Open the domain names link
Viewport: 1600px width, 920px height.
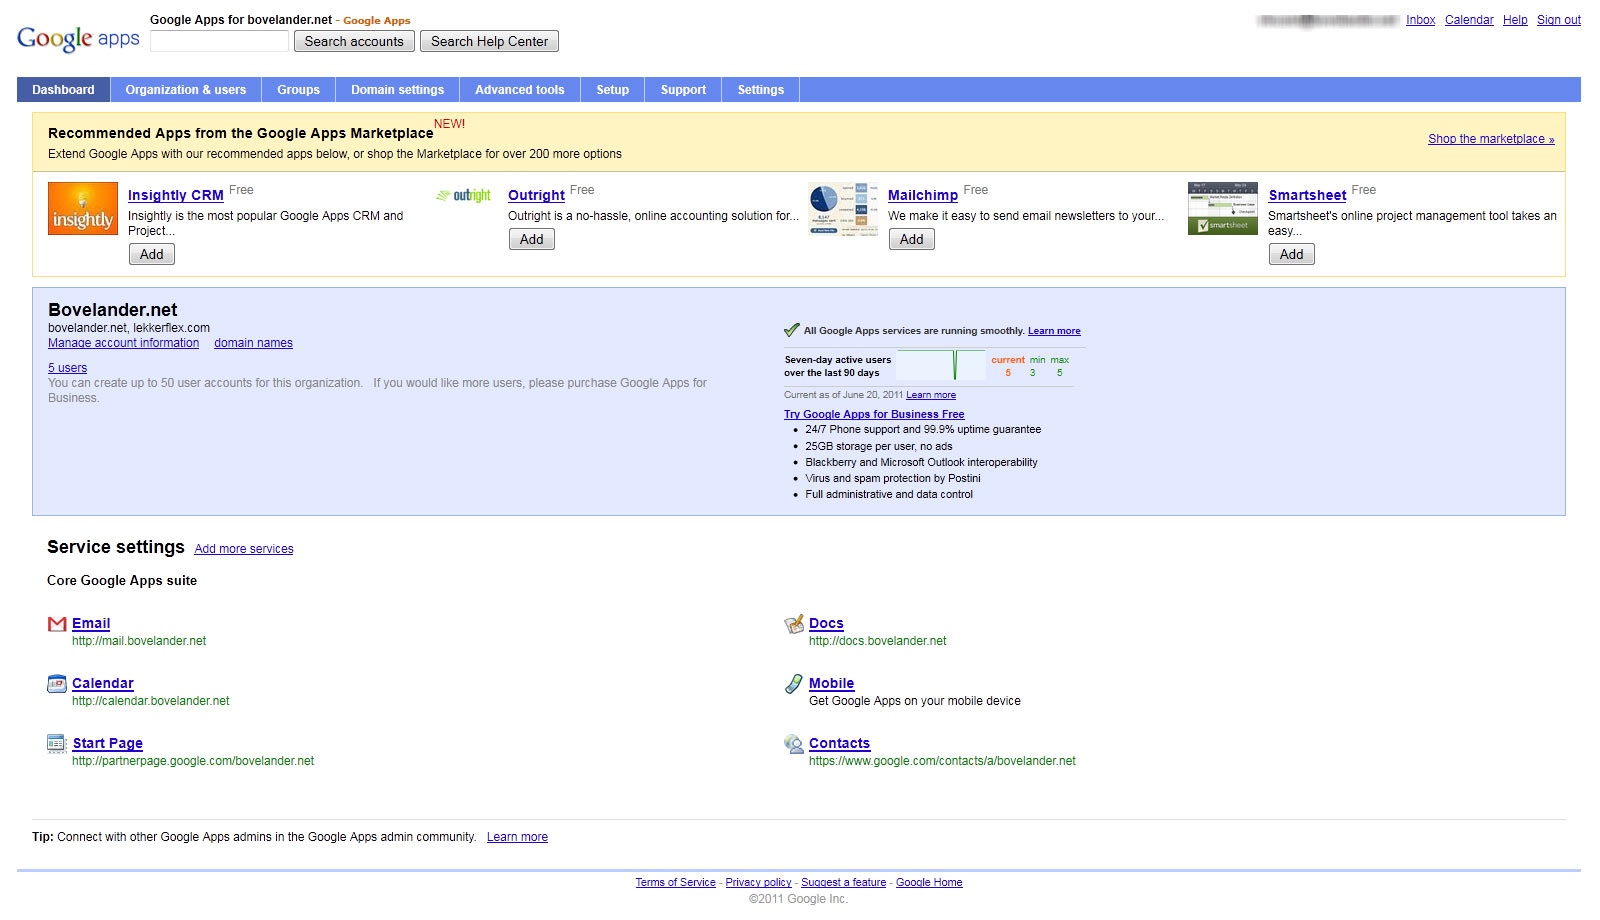click(x=254, y=343)
